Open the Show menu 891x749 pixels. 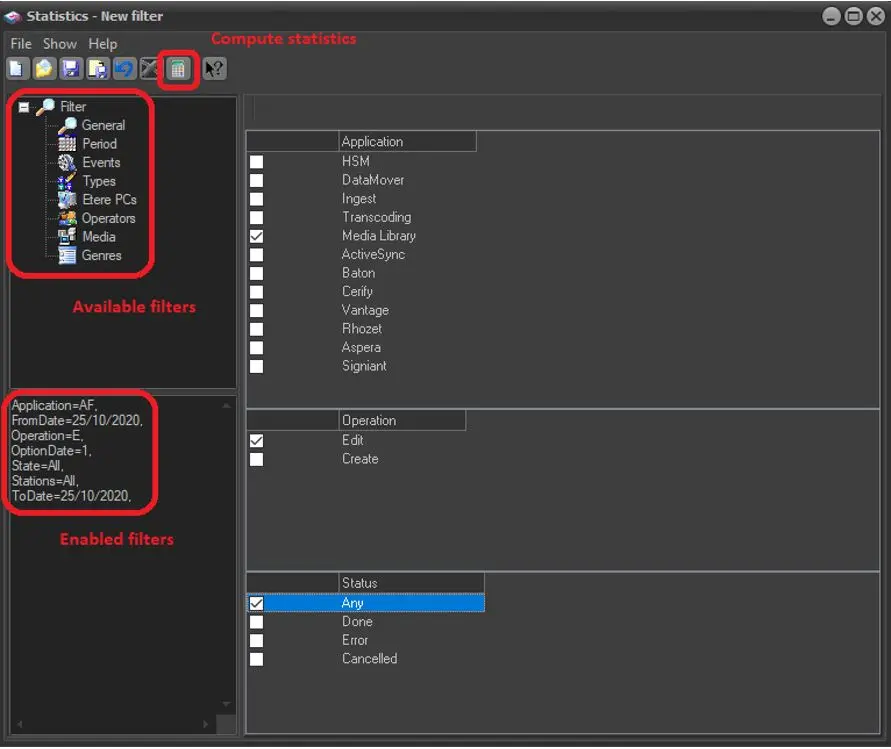point(60,44)
